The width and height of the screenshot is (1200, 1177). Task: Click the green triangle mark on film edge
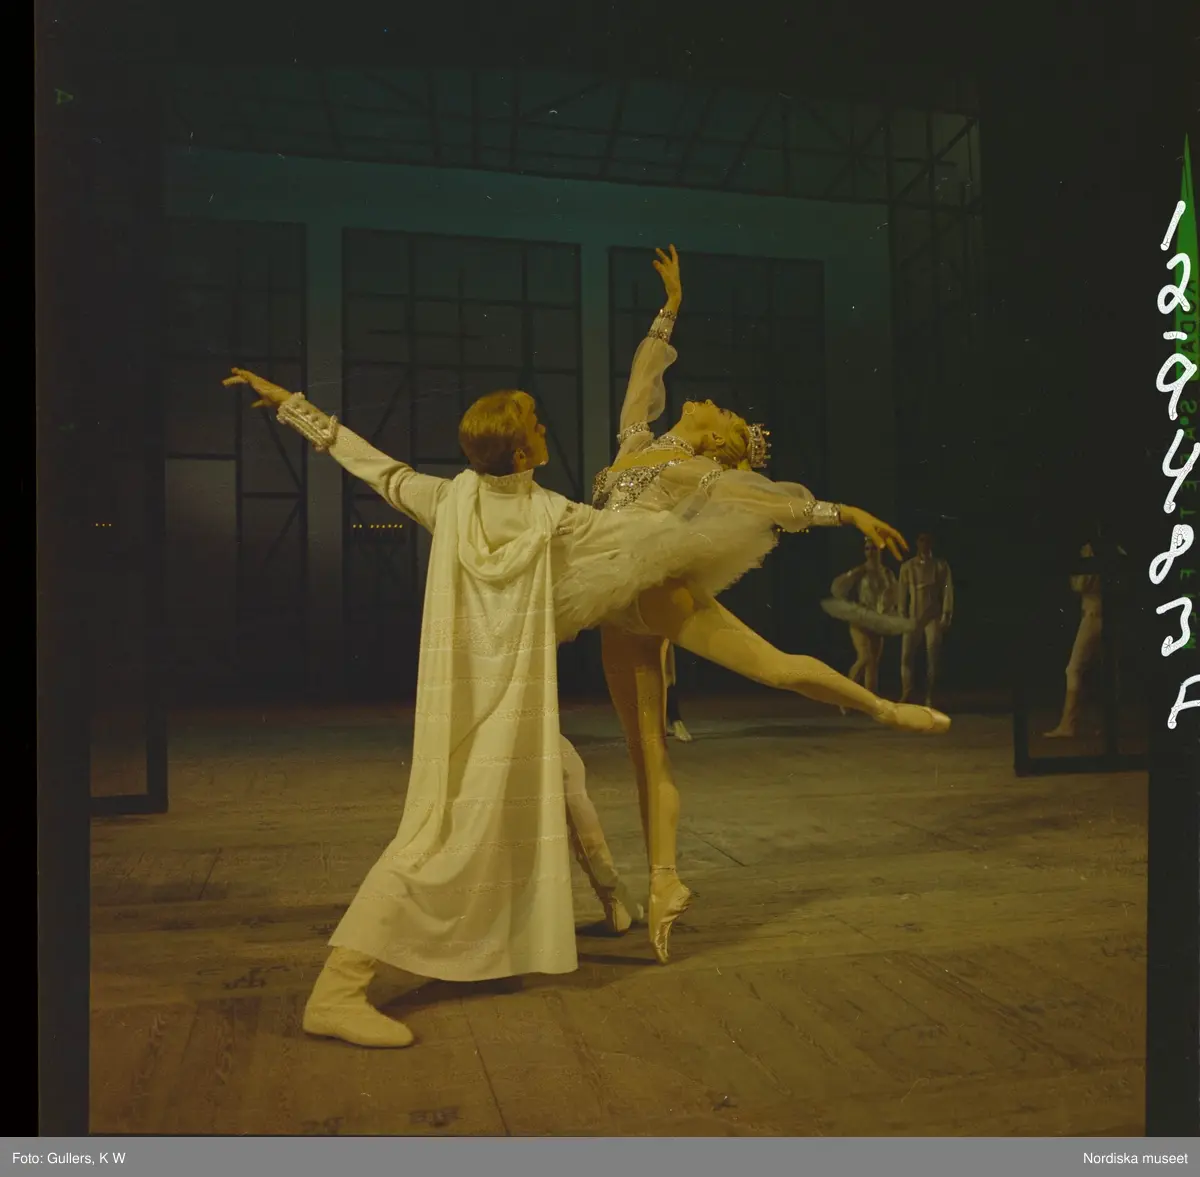tap(1187, 190)
